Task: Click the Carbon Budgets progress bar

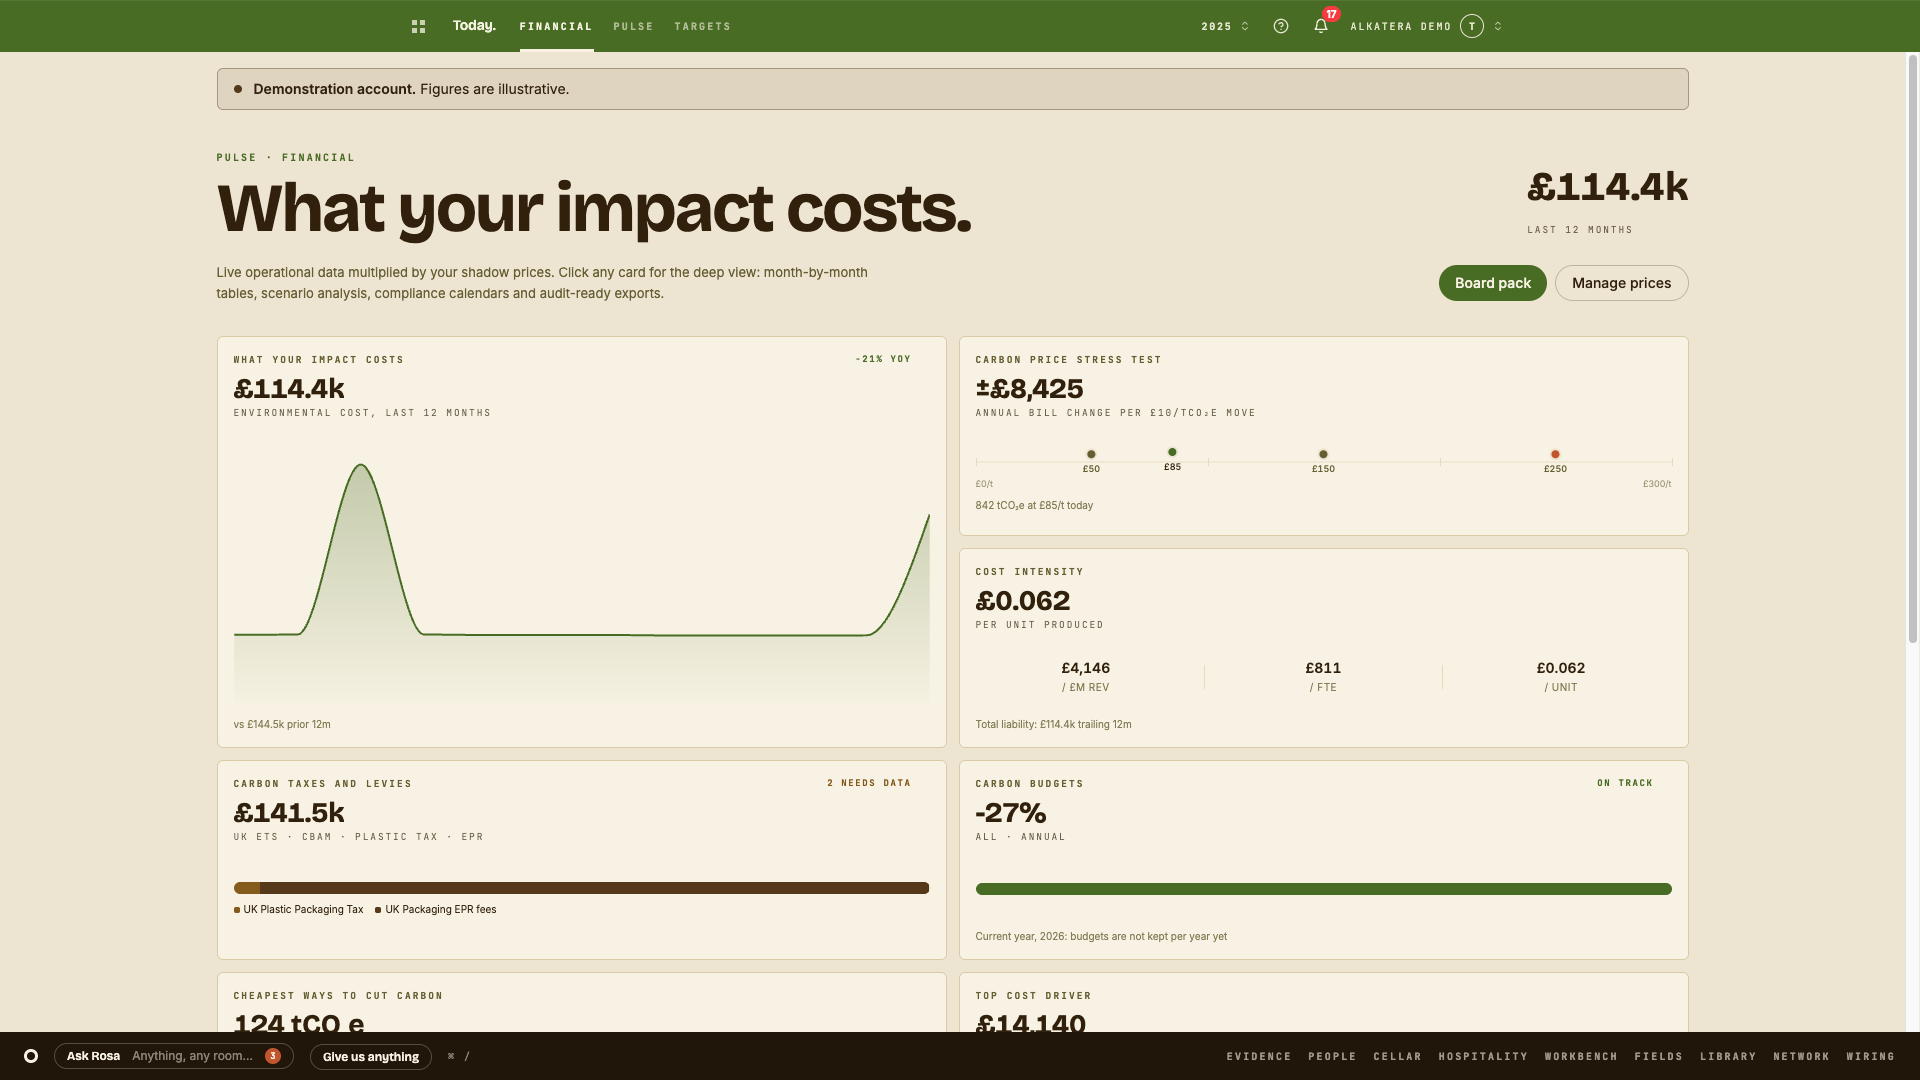Action: click(x=1323, y=889)
